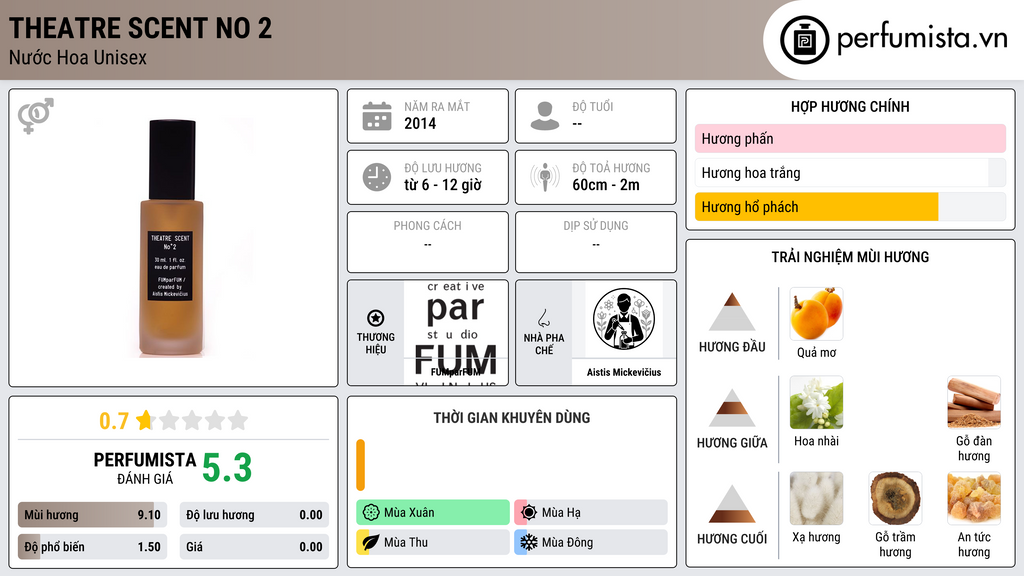The height and width of the screenshot is (576, 1024).
Task: Click the Thời gian khuyên dùng heading
Action: click(x=512, y=417)
